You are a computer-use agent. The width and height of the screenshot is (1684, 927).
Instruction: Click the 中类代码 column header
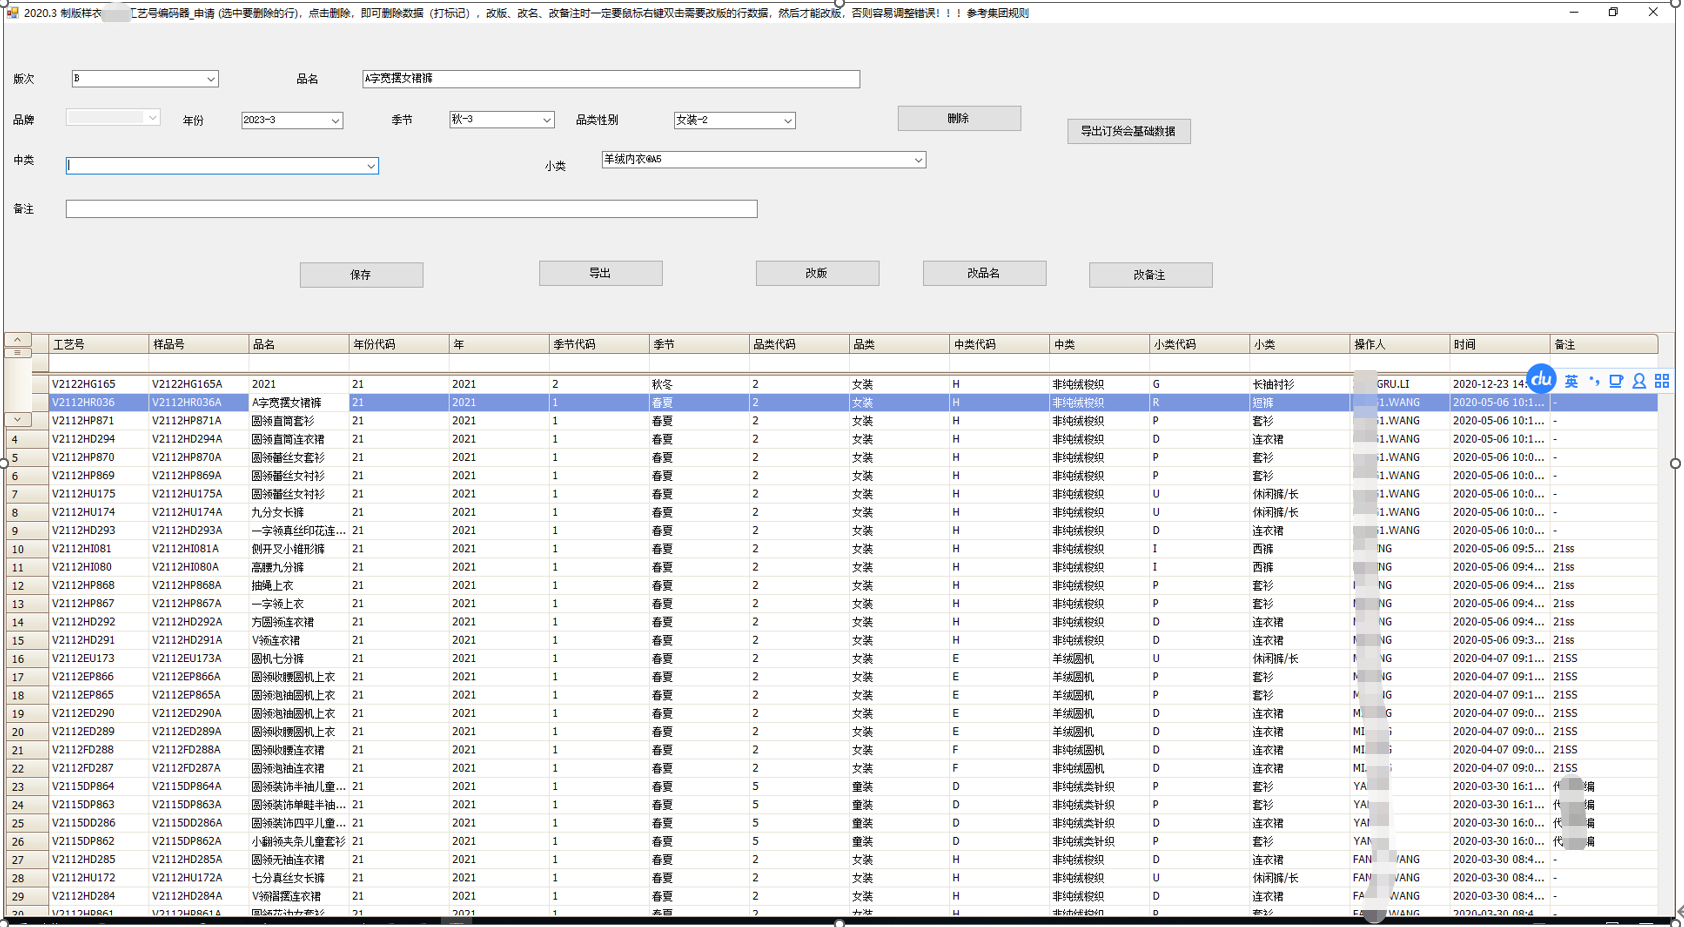point(999,344)
